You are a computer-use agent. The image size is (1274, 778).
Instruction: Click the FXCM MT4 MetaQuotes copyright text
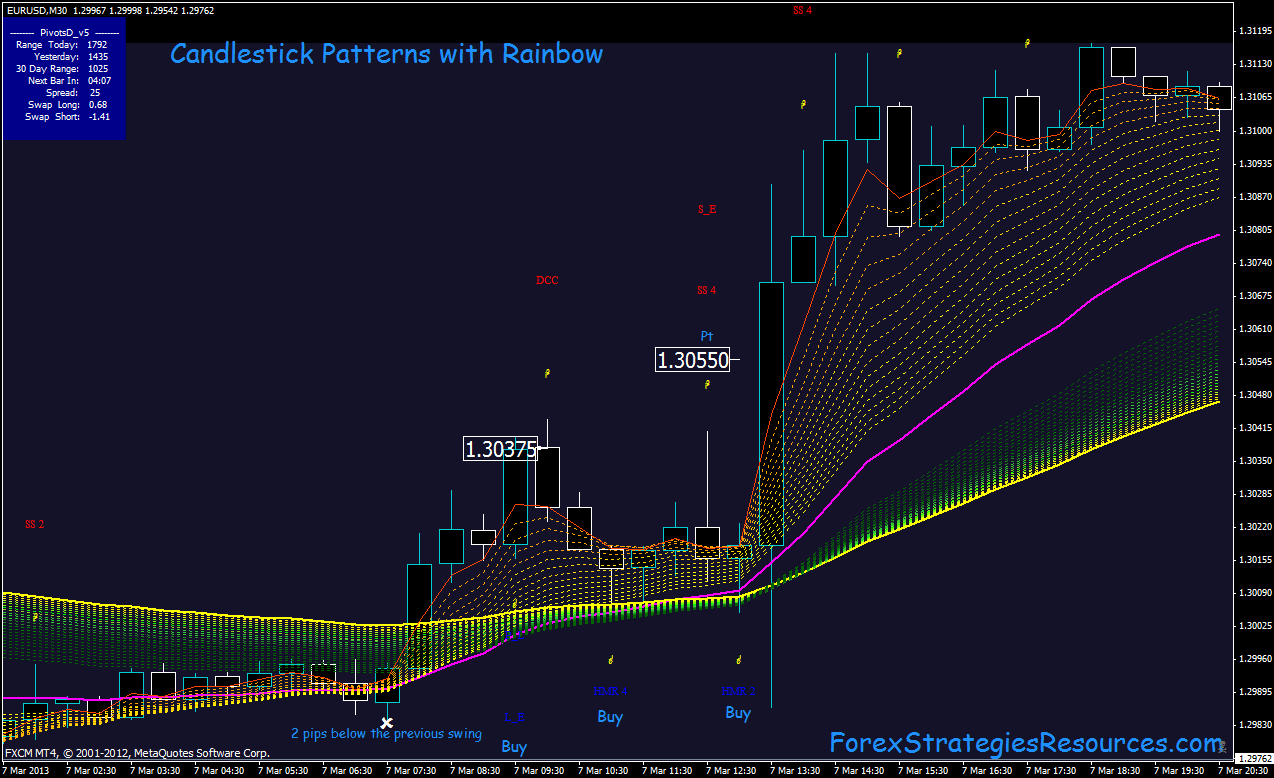137,752
